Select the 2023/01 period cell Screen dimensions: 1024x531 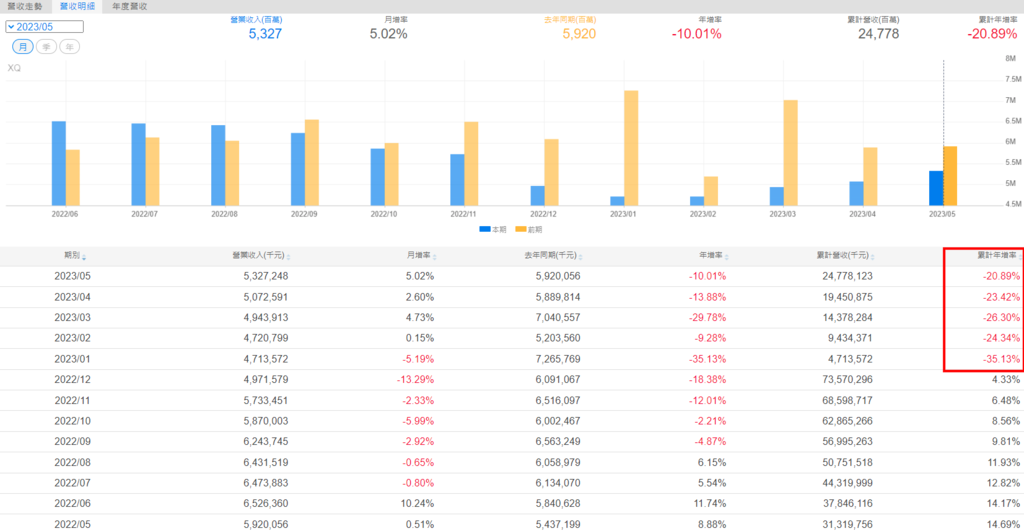tap(72, 359)
